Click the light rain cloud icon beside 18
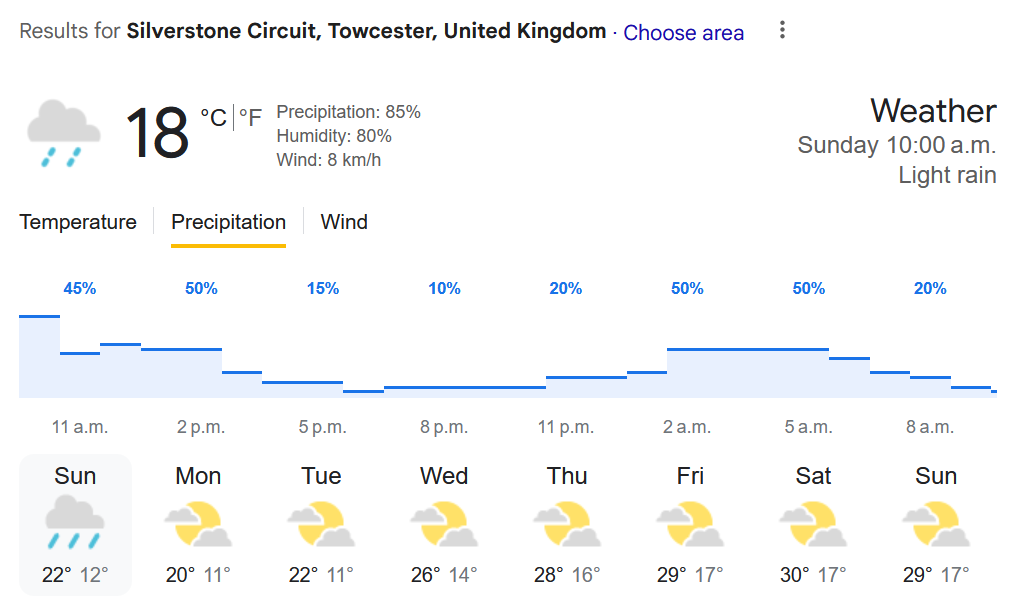The height and width of the screenshot is (615, 1019). click(64, 133)
